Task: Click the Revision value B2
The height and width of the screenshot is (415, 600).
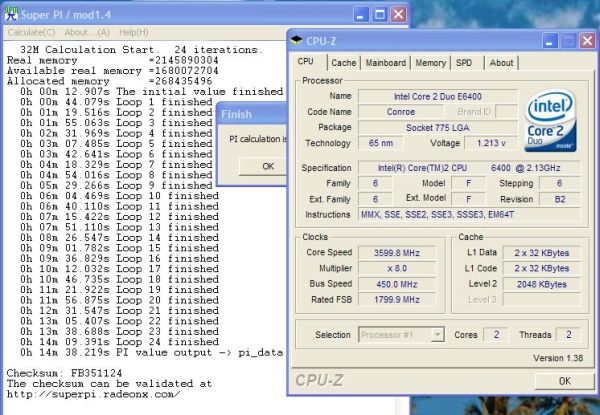Action: tap(560, 199)
